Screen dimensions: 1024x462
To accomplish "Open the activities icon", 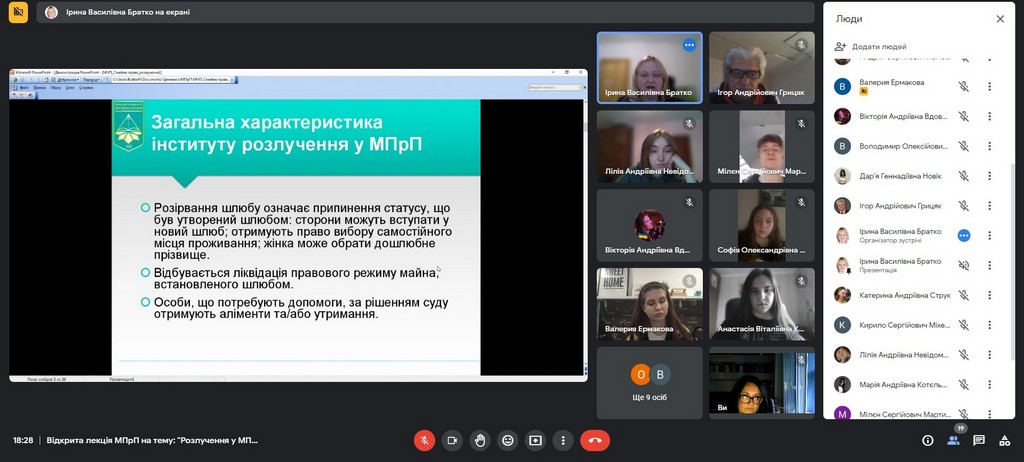I will coord(1004,440).
